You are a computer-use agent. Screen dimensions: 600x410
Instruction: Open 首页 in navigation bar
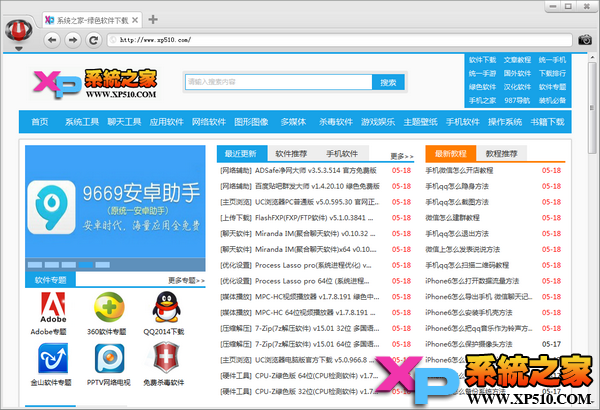pos(40,122)
